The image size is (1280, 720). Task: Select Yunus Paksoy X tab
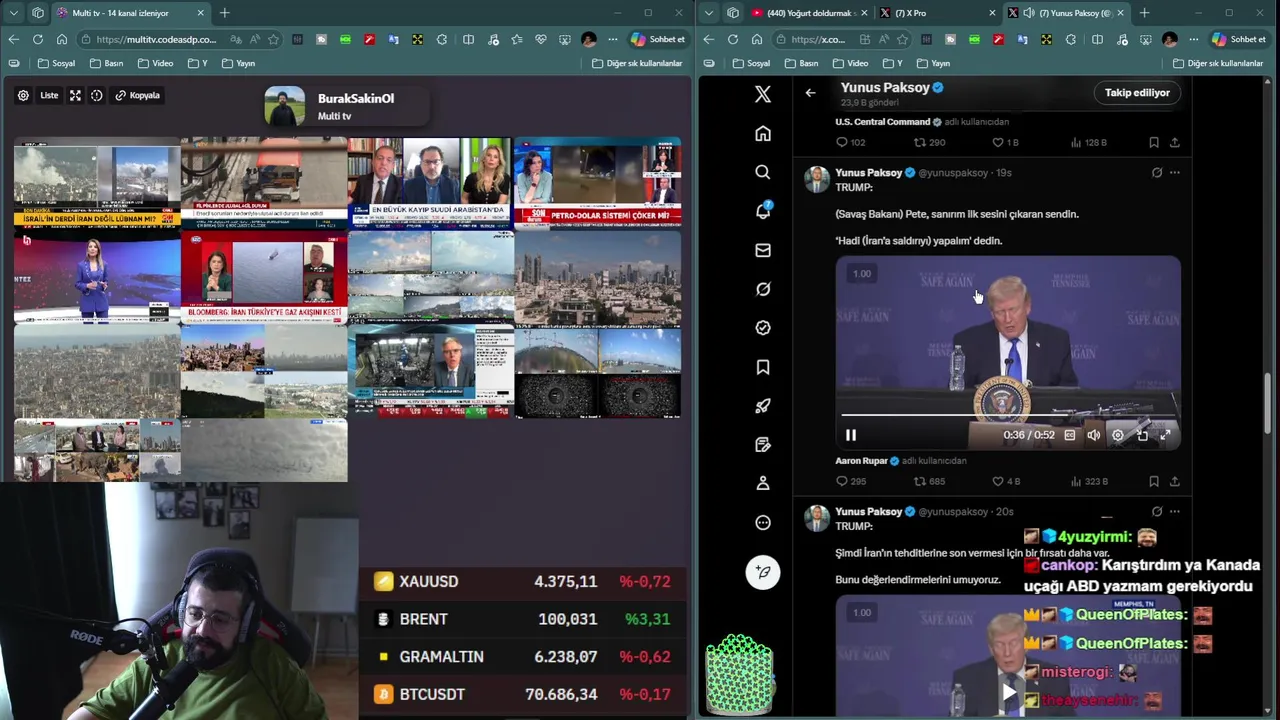(x=1066, y=13)
